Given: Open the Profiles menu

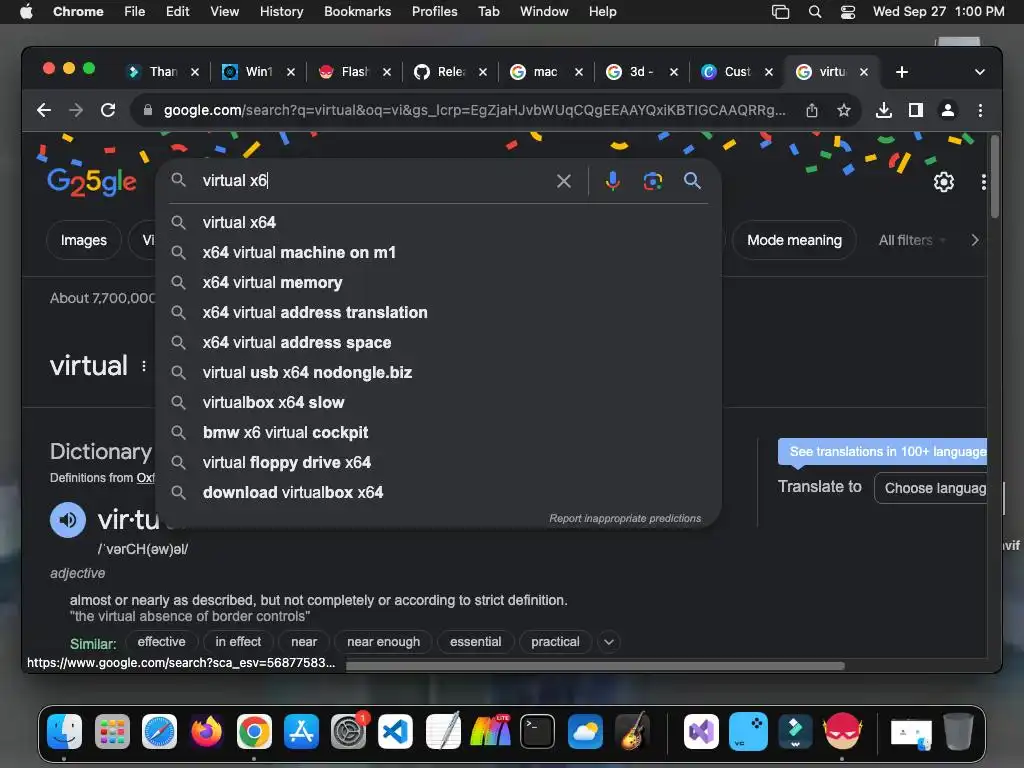Looking at the screenshot, I should pos(434,12).
